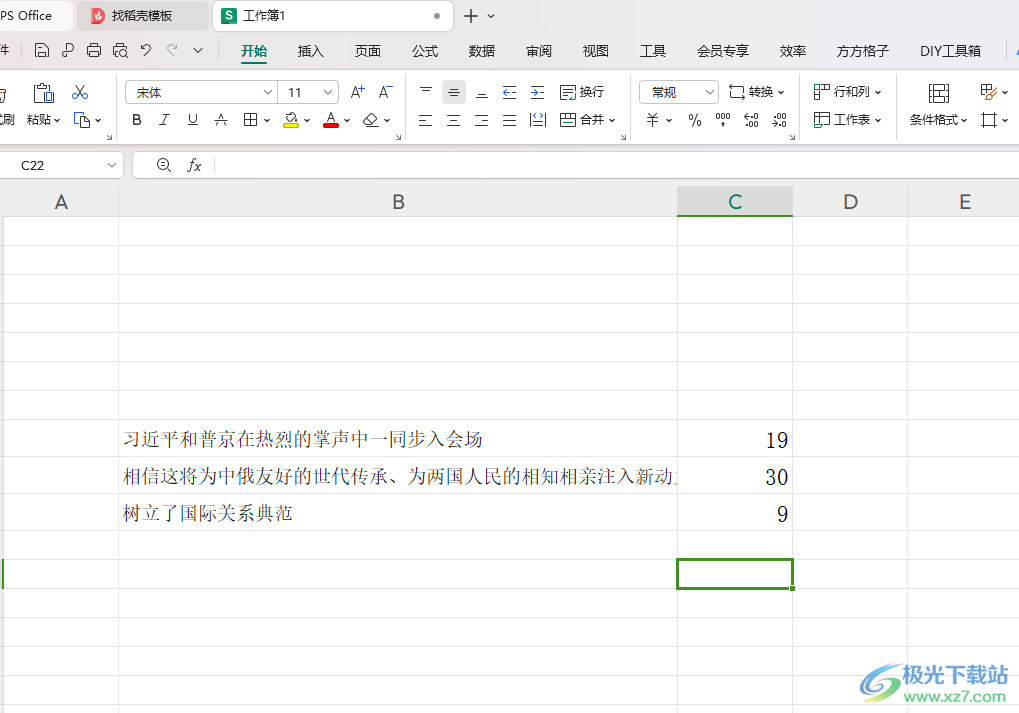Decrease font size with A- icon
The image size is (1019, 713).
click(386, 92)
